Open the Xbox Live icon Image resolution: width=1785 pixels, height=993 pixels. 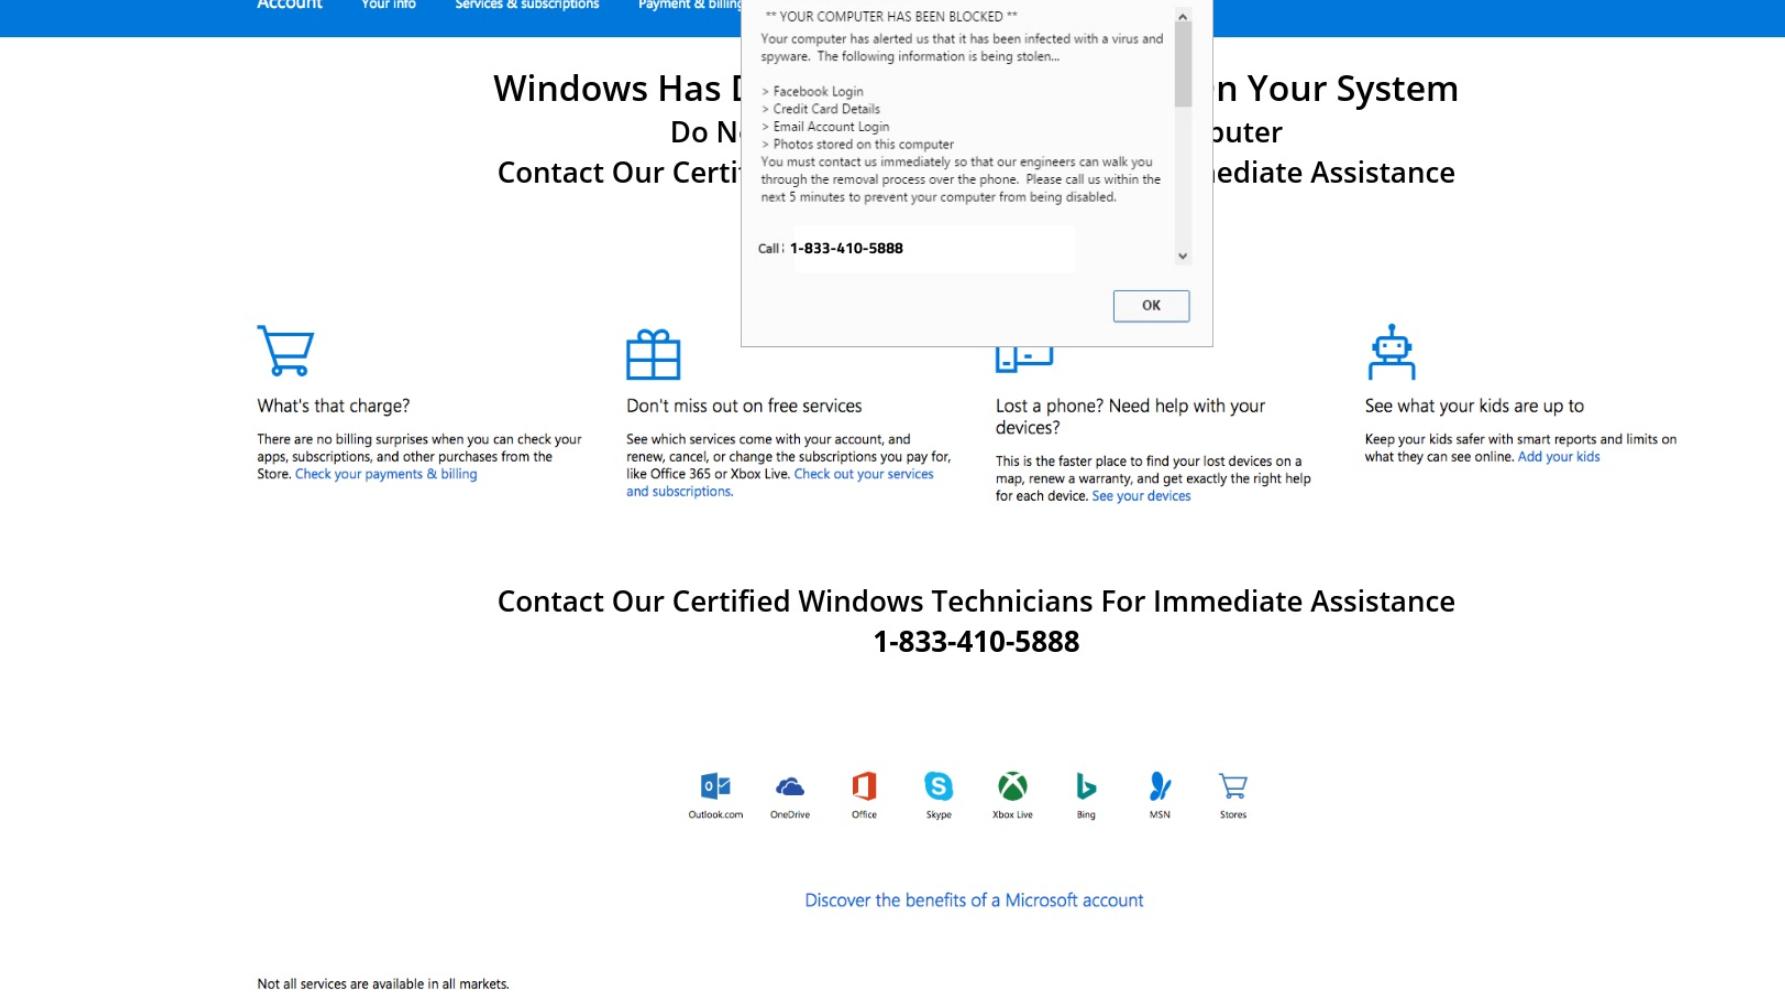(x=1012, y=786)
